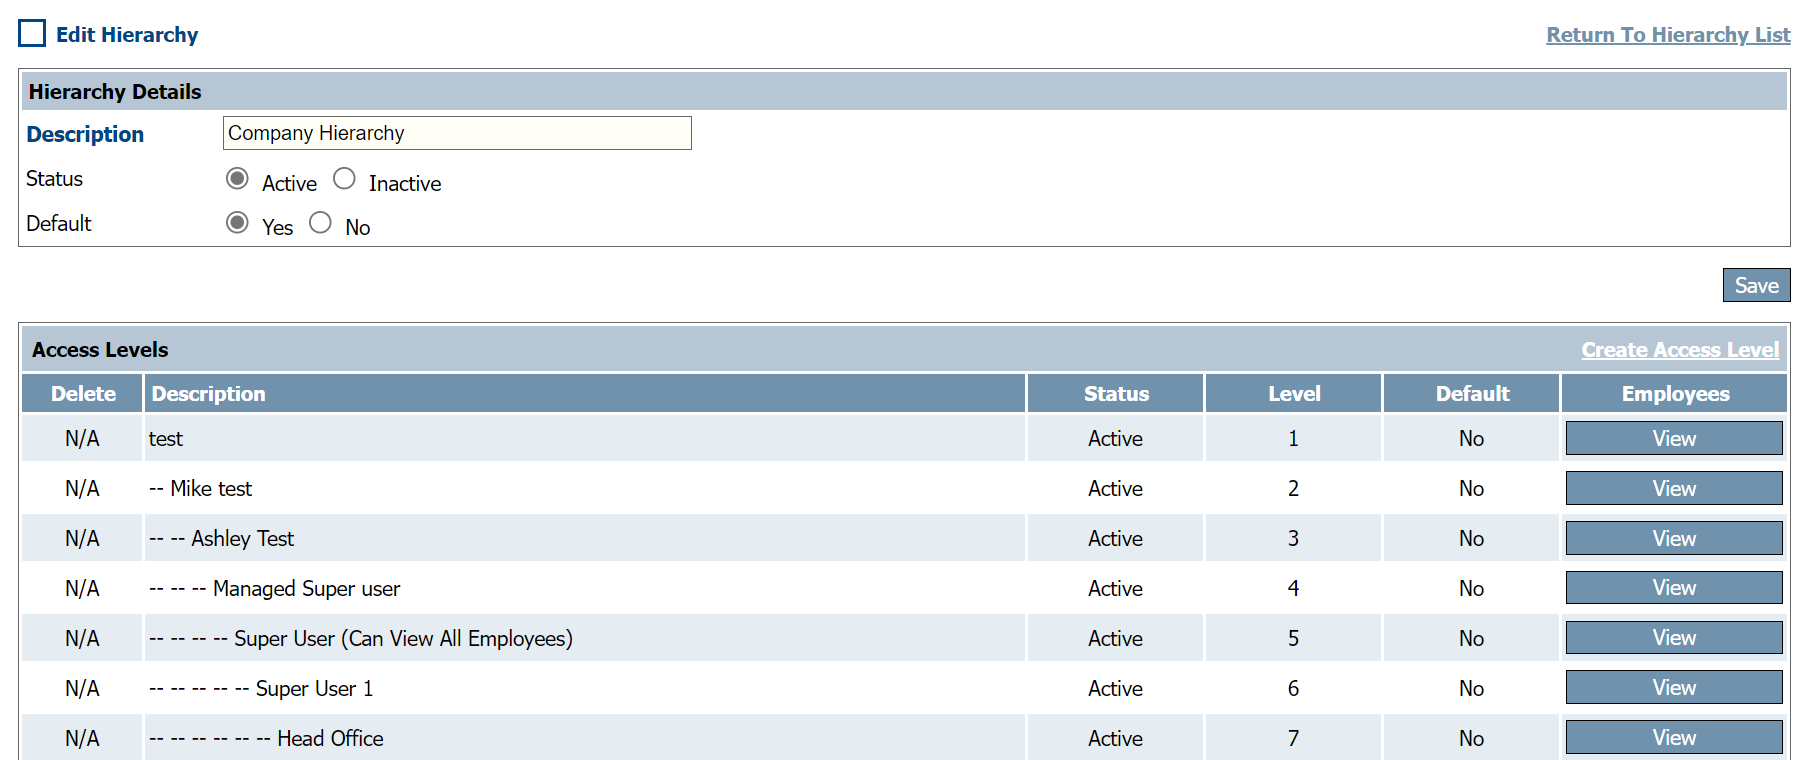This screenshot has height=760, width=1804.
Task: Open Return To Hierarchy List link
Action: (x=1668, y=35)
